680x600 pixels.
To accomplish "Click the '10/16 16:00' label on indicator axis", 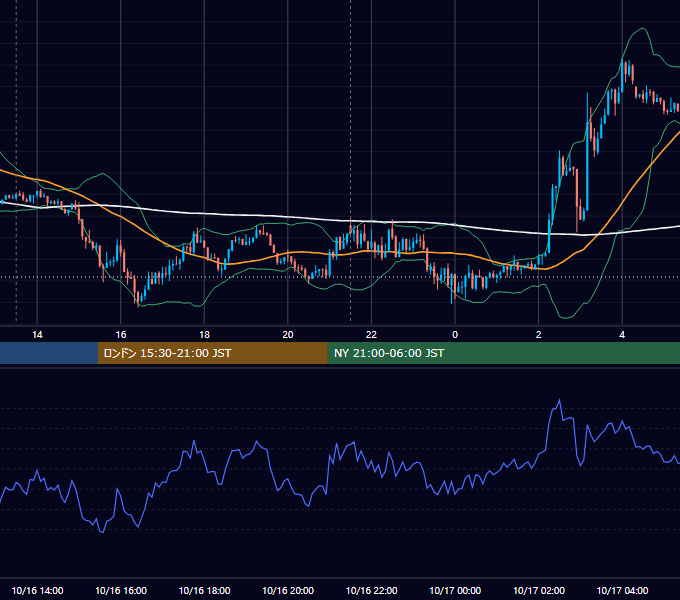I will [121, 590].
